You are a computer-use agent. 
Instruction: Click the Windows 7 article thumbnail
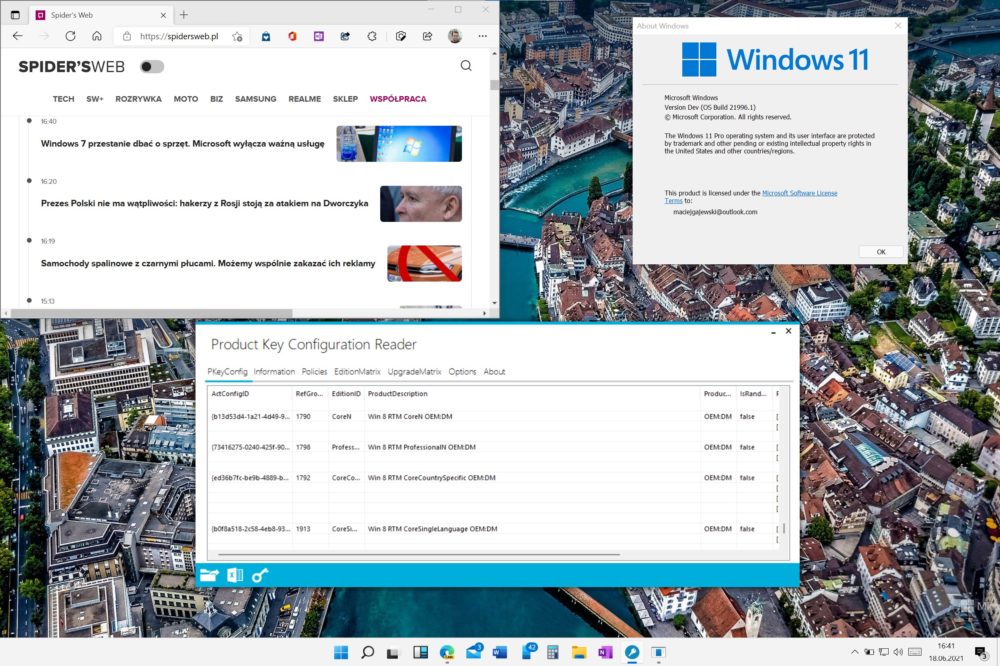coord(399,144)
